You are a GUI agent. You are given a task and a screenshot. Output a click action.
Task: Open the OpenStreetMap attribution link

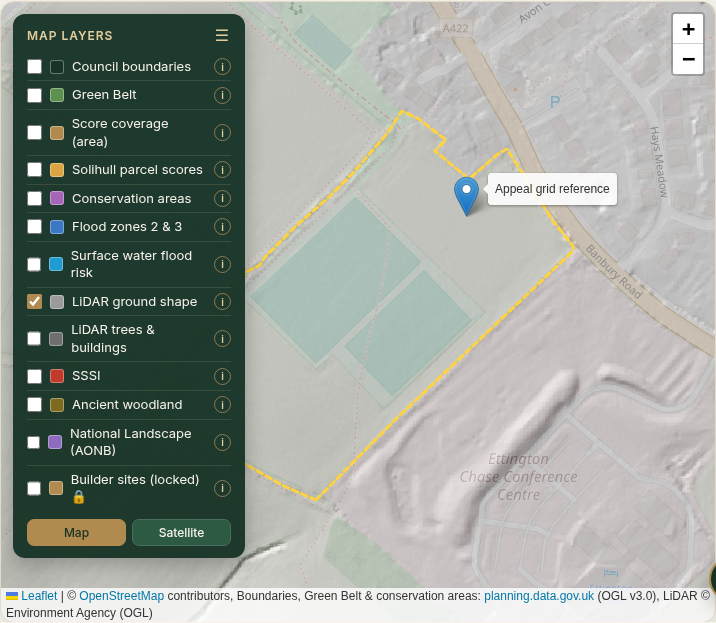(x=121, y=596)
